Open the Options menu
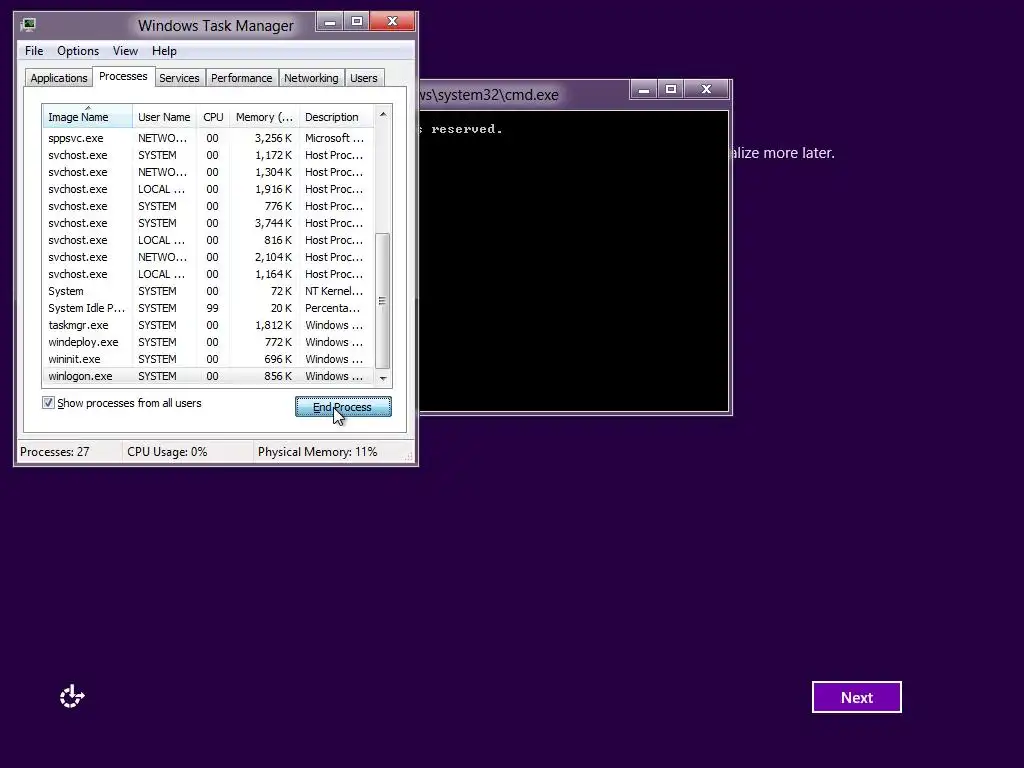The width and height of the screenshot is (1024, 768). tap(78, 51)
